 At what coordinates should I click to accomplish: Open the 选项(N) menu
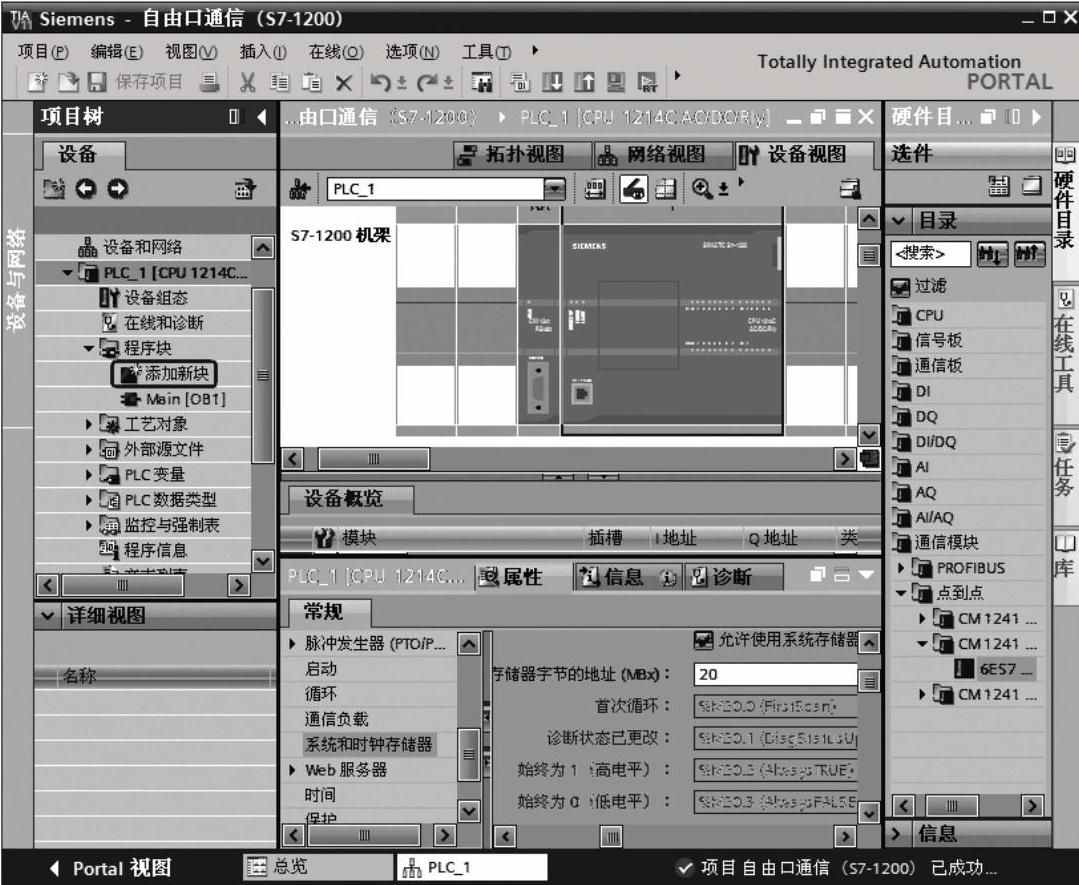(412, 52)
